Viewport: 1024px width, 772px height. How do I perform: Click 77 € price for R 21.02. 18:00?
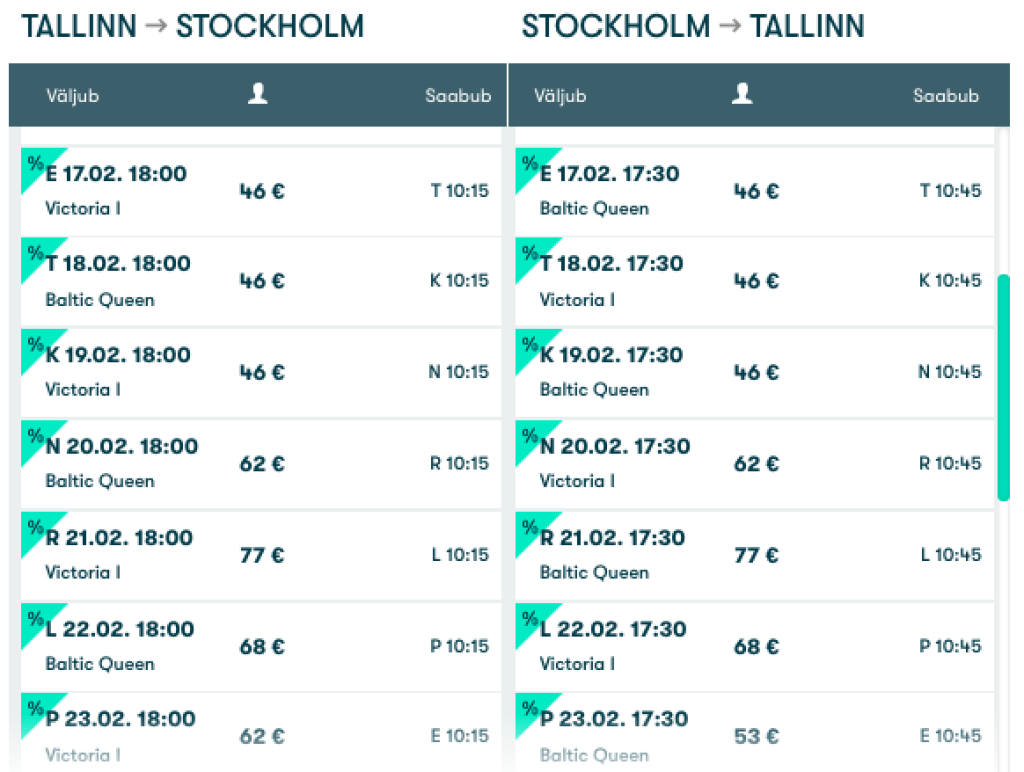click(261, 555)
